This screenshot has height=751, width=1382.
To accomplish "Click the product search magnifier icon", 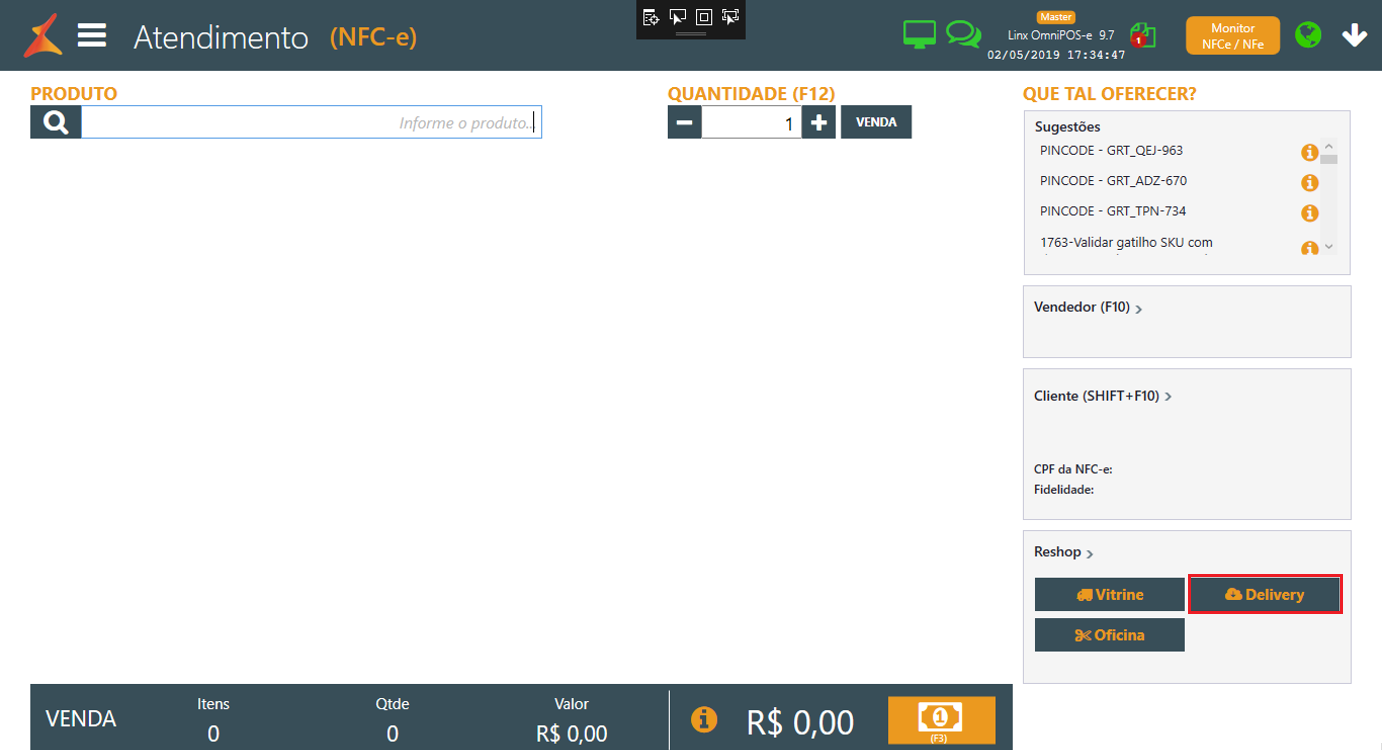I will (x=56, y=122).
